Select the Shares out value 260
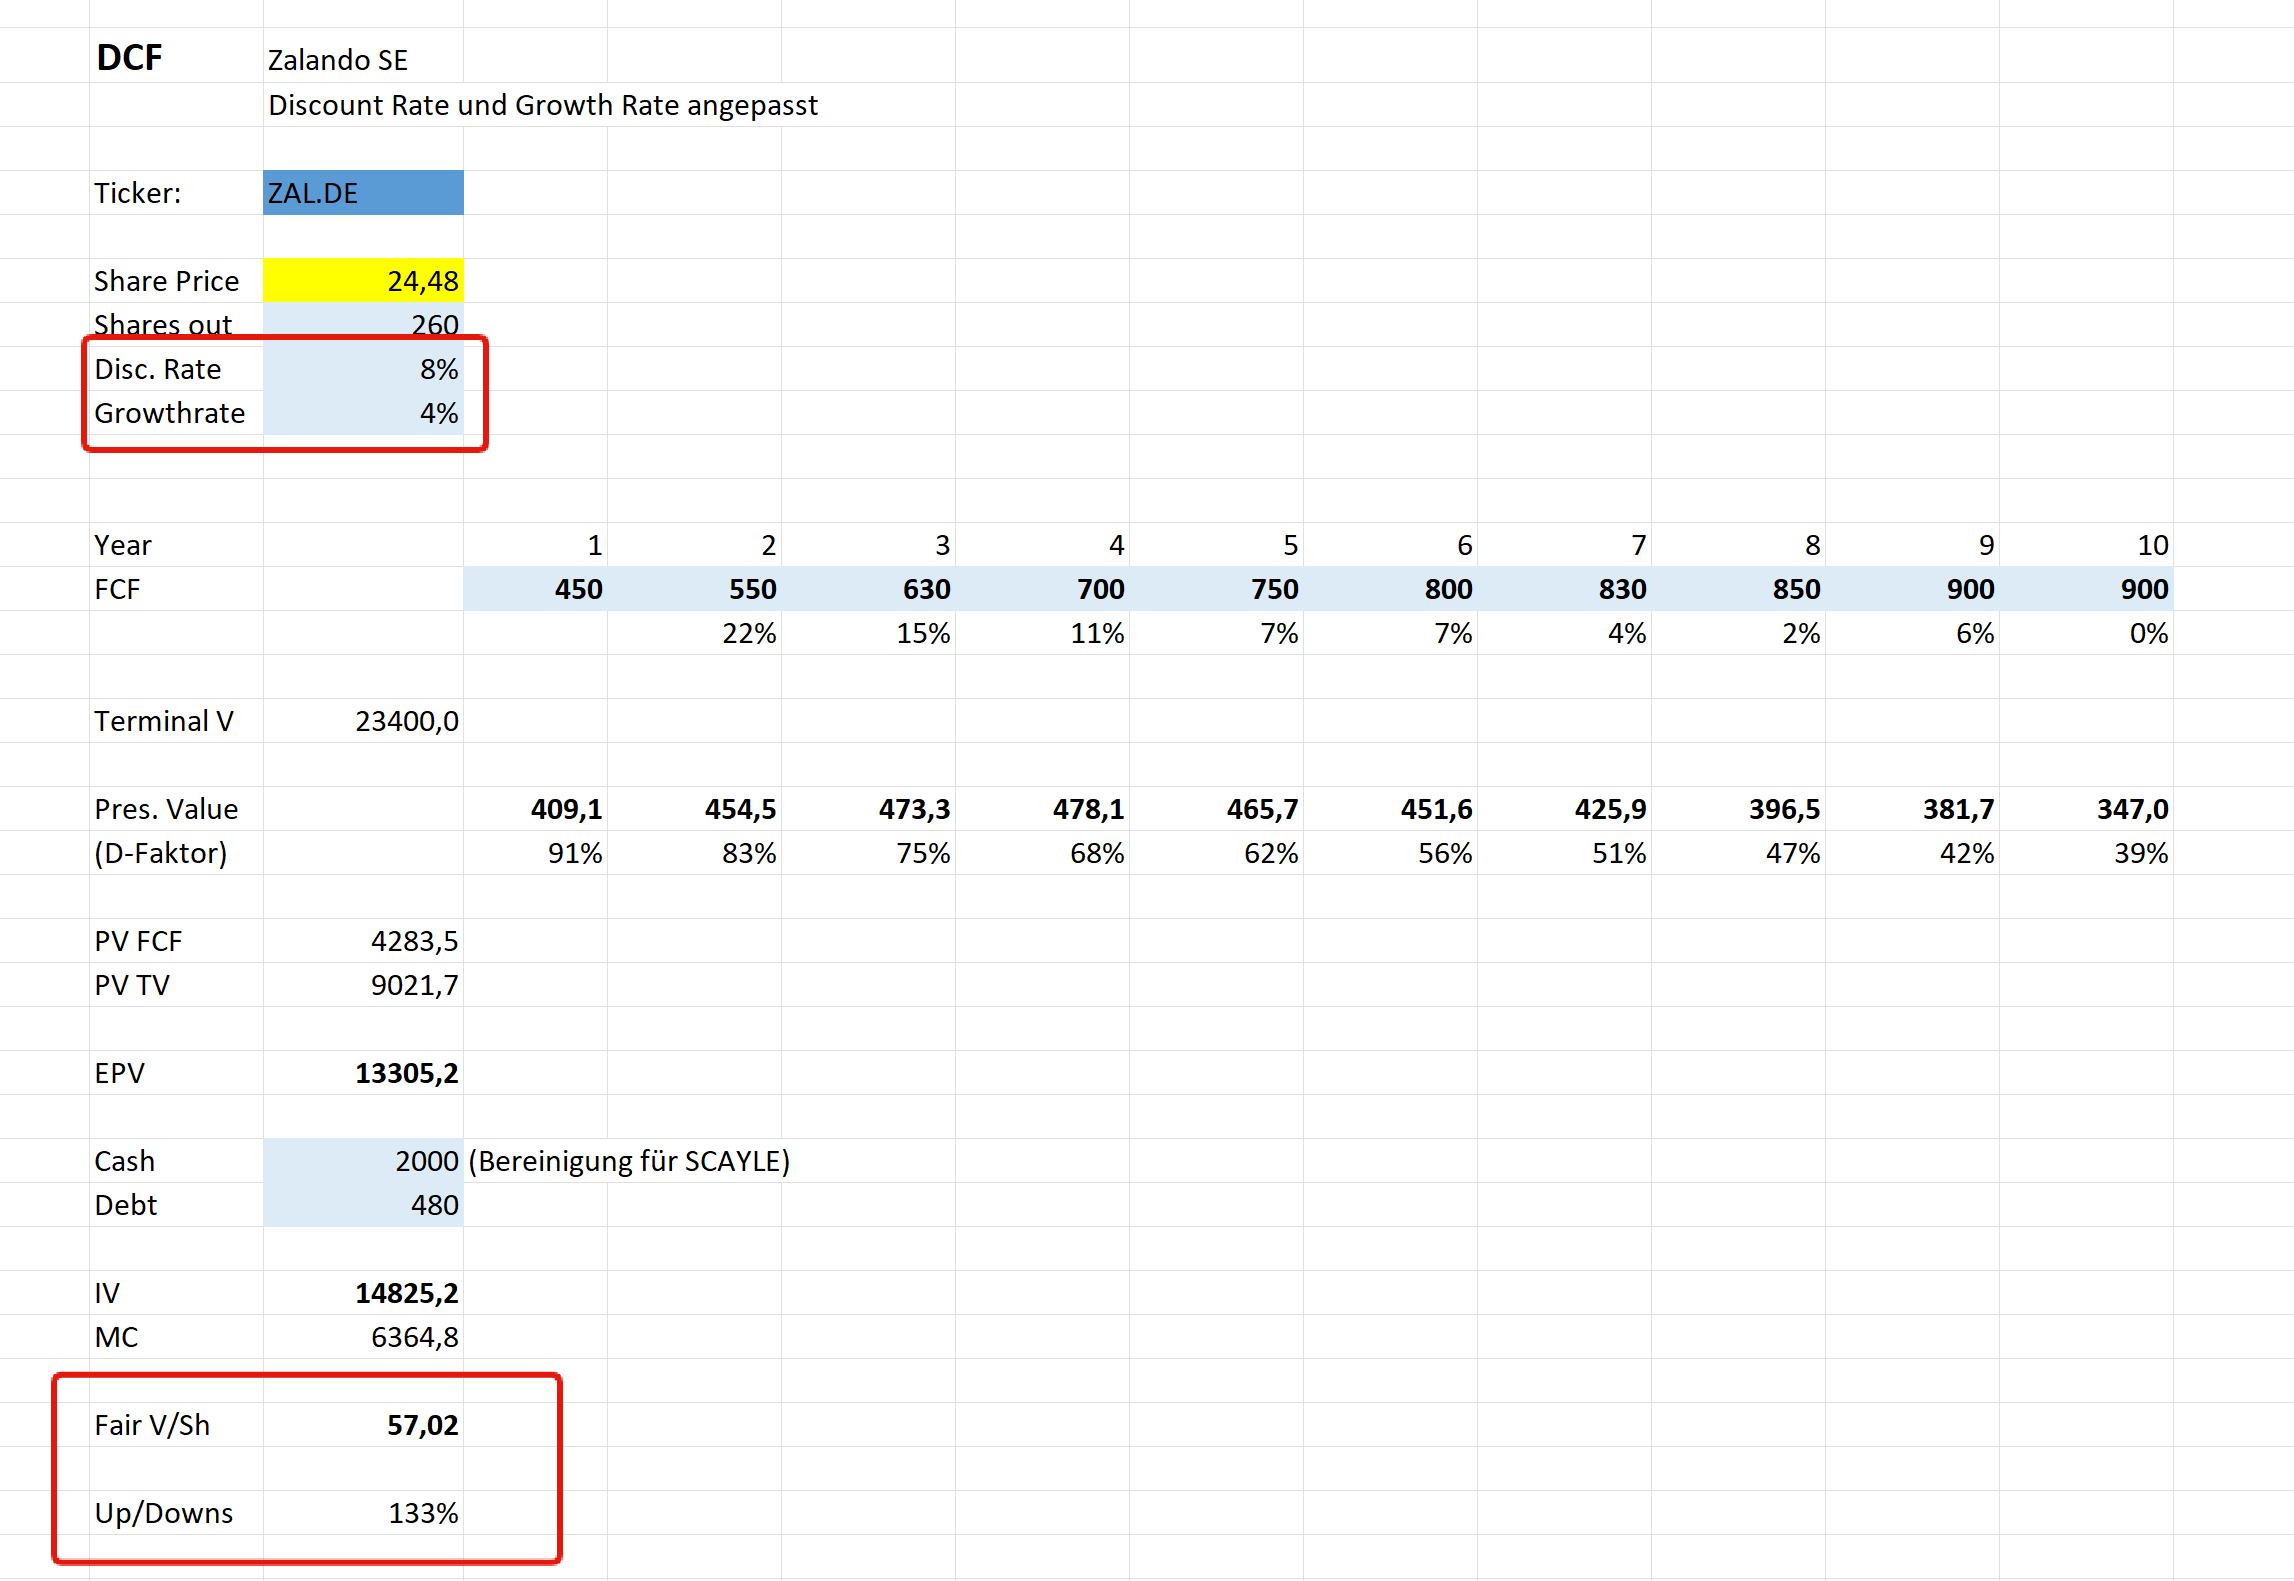The height and width of the screenshot is (1581, 2294). tap(363, 324)
